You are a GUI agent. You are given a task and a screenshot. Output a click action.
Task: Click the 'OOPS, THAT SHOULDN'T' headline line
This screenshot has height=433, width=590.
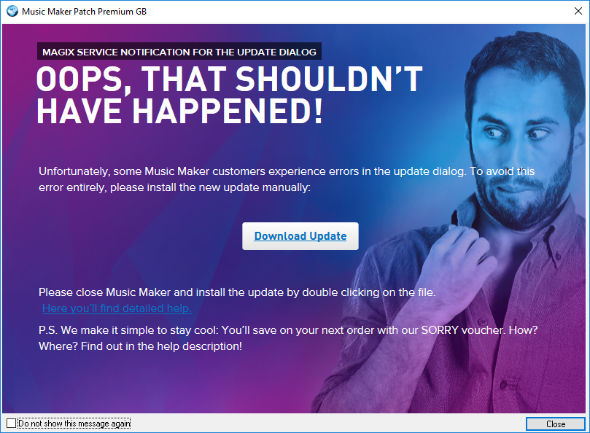coord(230,79)
